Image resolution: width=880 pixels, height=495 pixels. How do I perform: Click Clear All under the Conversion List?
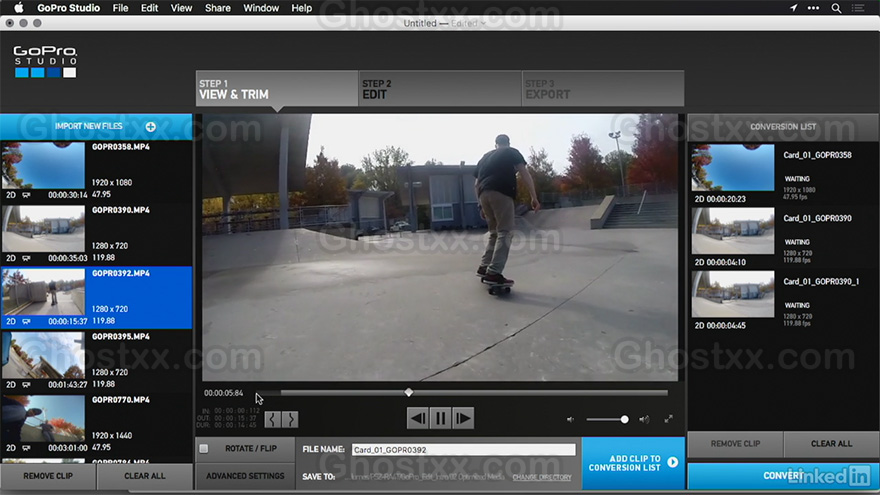point(831,443)
